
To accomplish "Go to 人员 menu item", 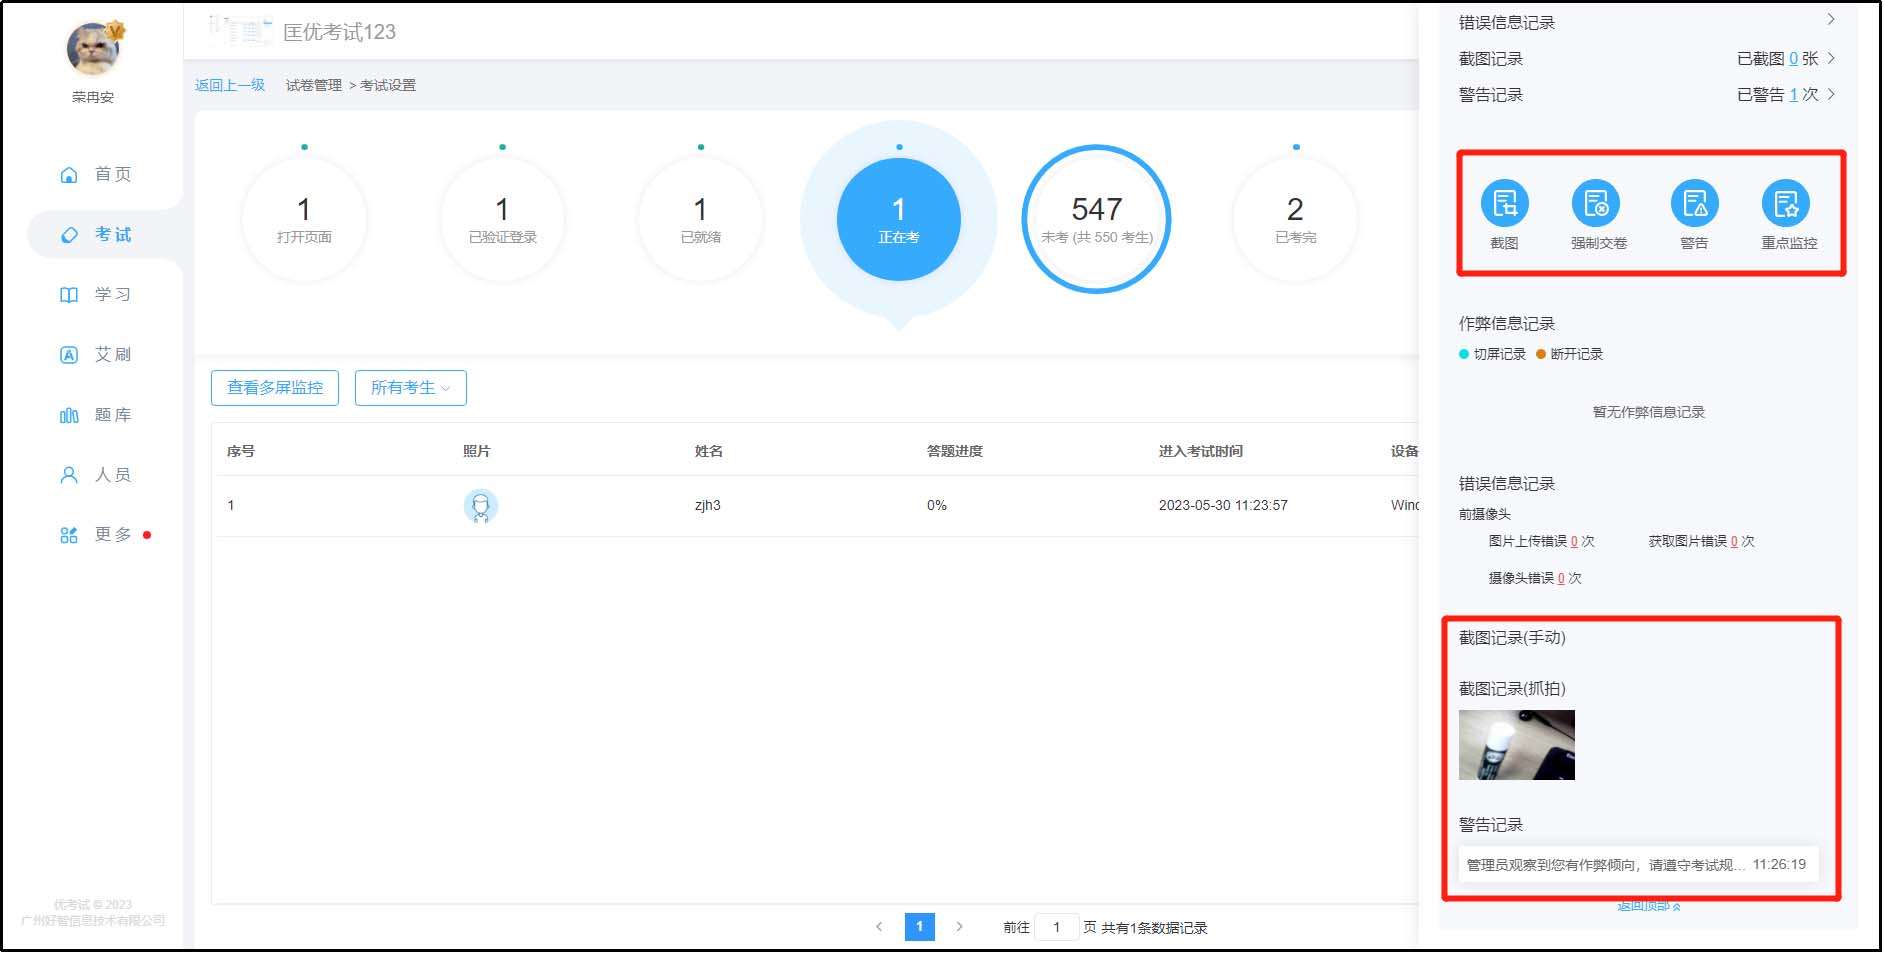I will click(96, 475).
